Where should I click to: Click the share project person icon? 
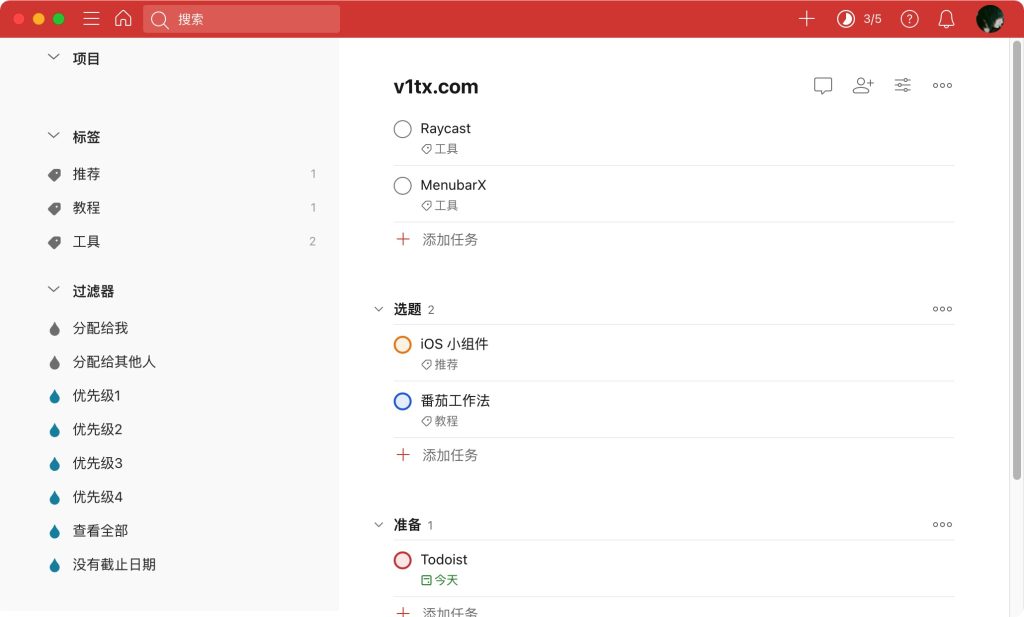pos(863,86)
